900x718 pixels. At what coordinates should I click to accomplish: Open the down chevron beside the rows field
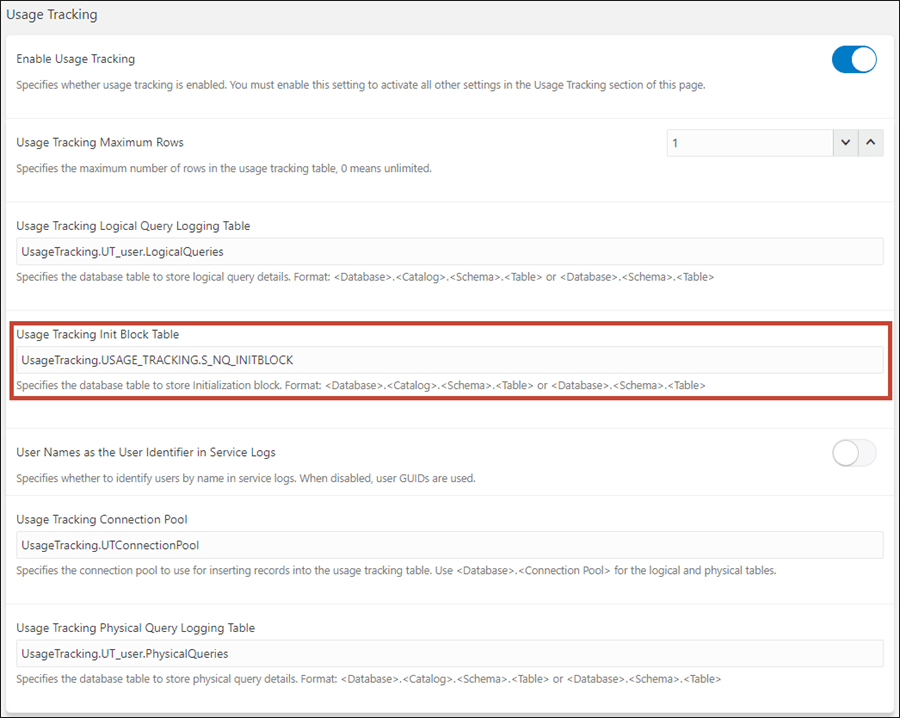[x=845, y=142]
